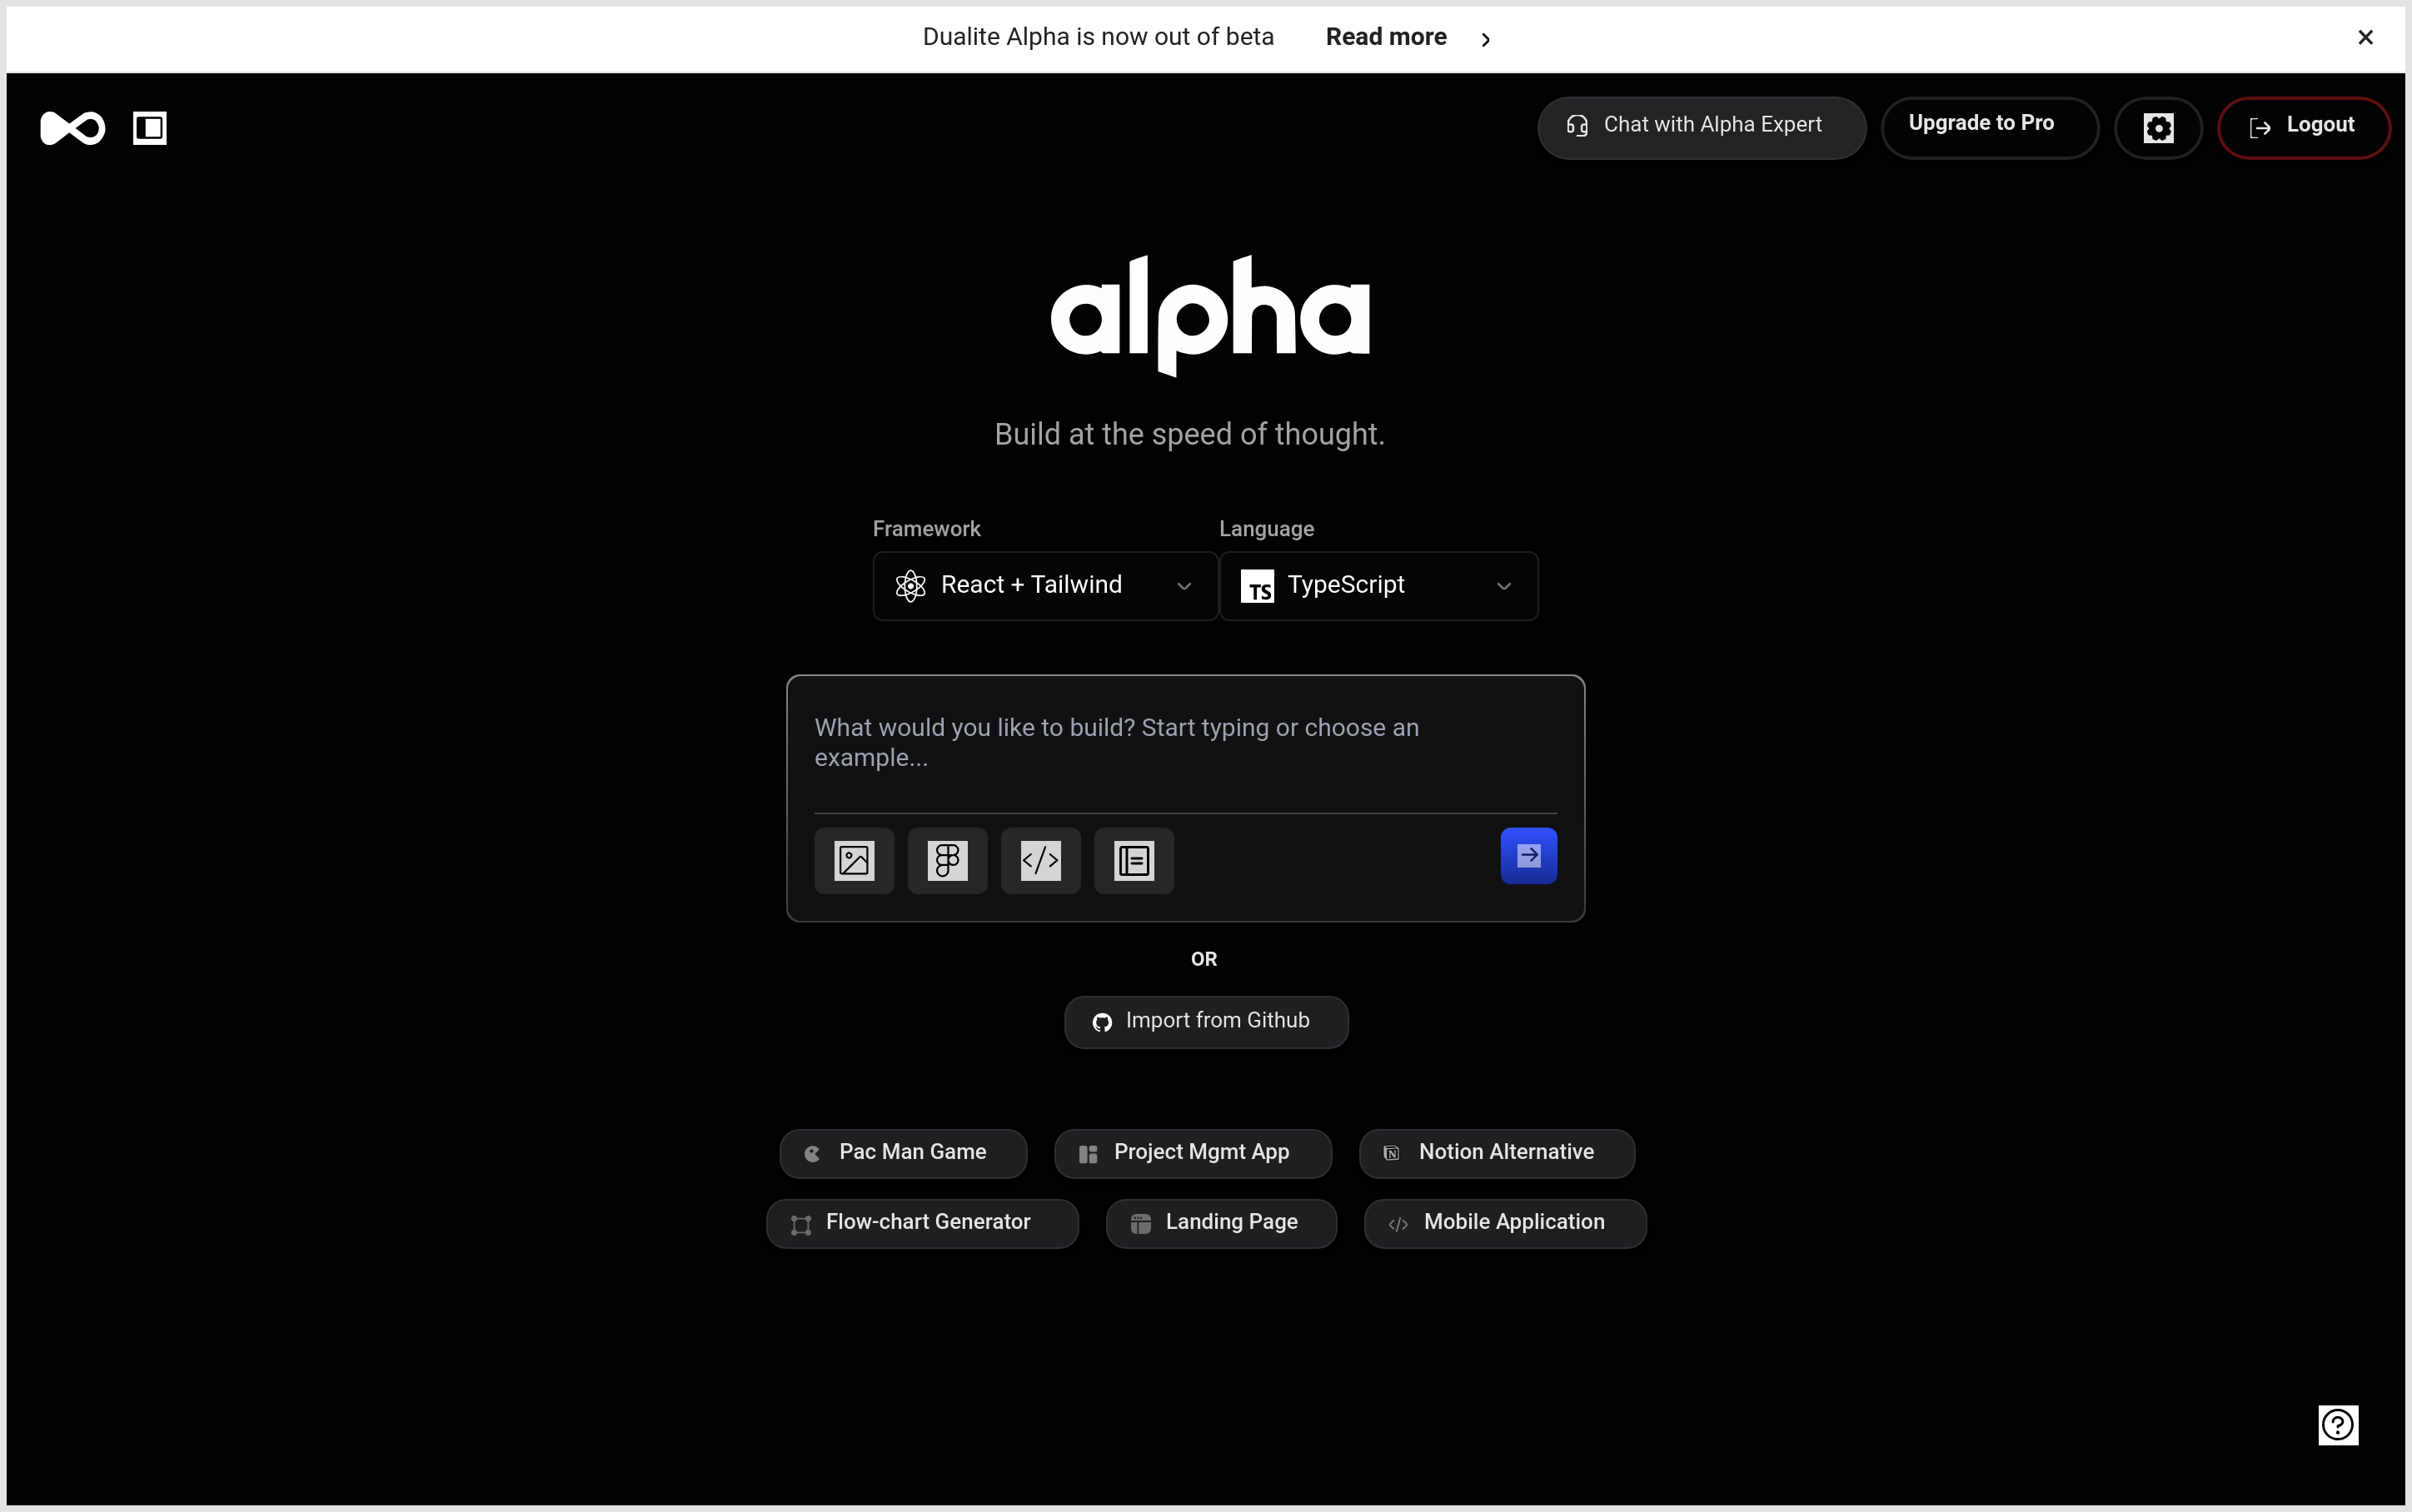Screen dimensions: 2412x1512
Task: Open help question mark icon
Action: click(2337, 1424)
